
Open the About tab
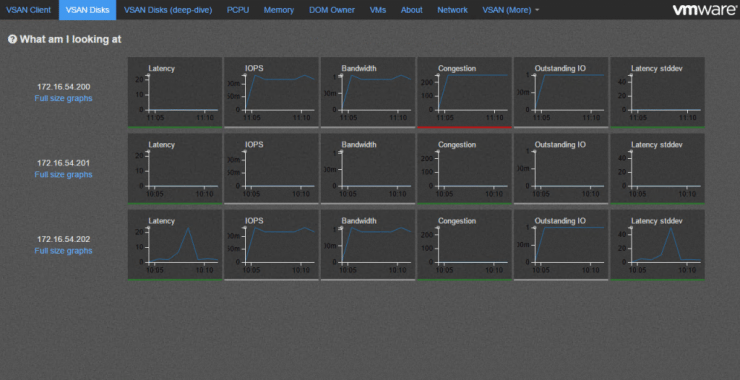(412, 10)
